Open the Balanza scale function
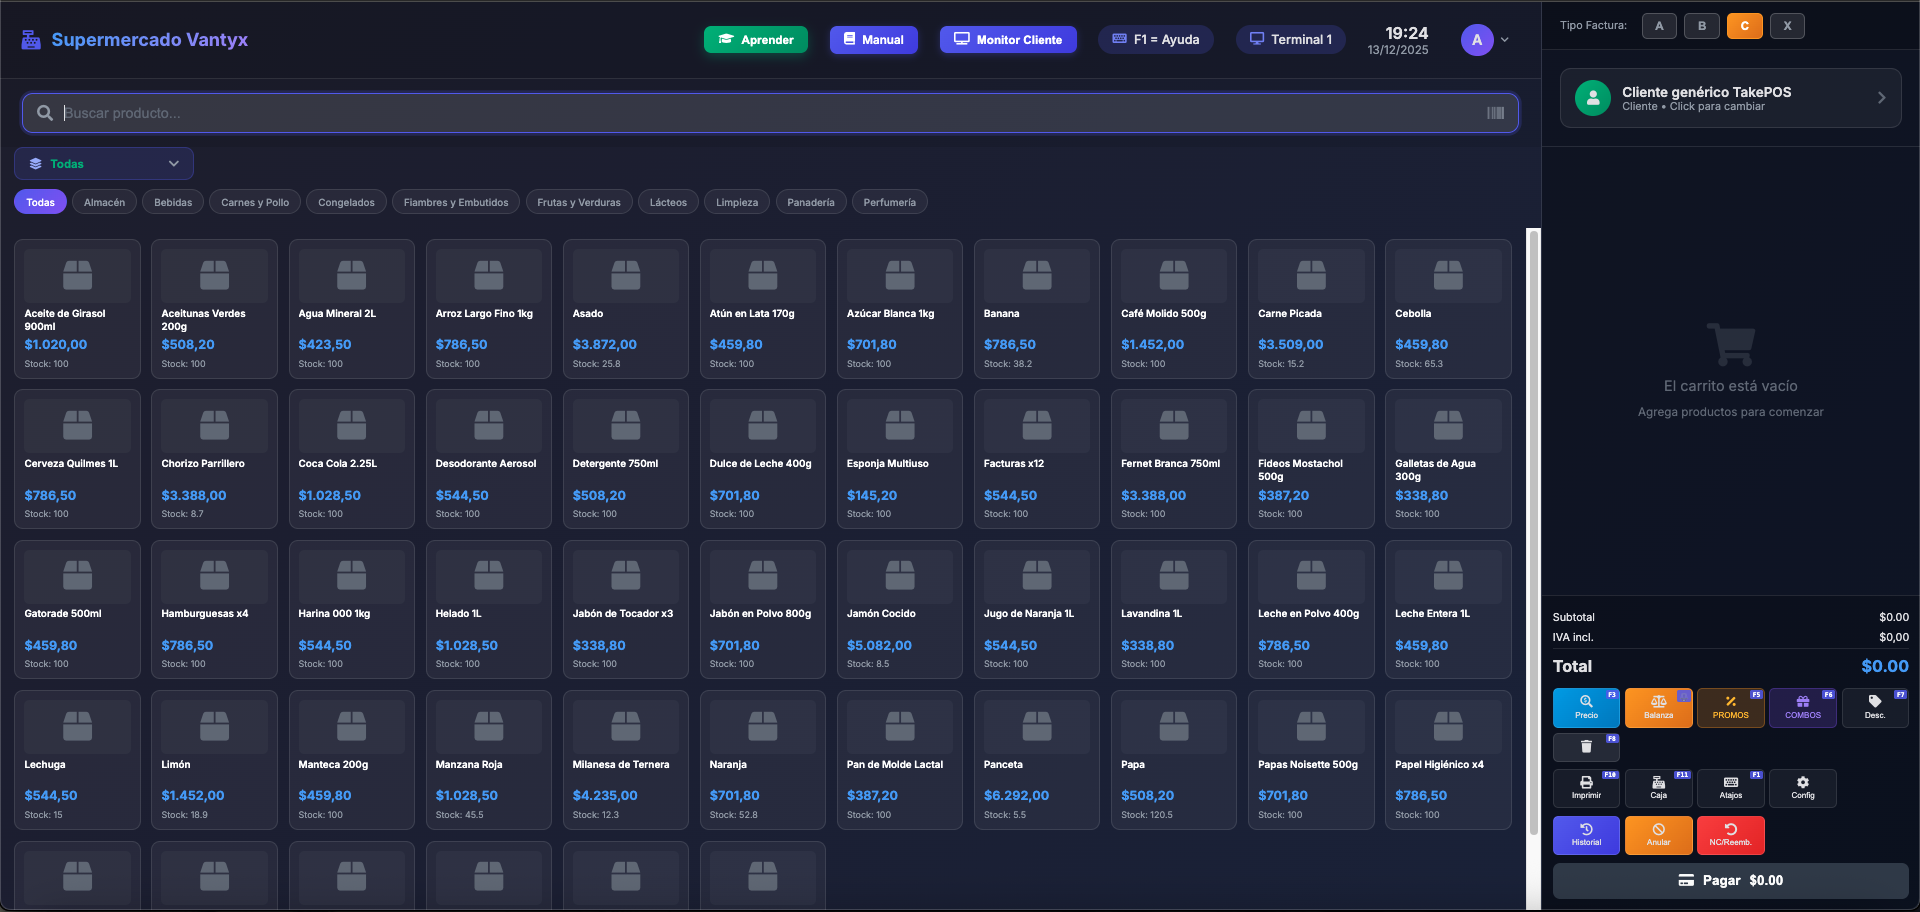Image resolution: width=1920 pixels, height=912 pixels. point(1658,707)
